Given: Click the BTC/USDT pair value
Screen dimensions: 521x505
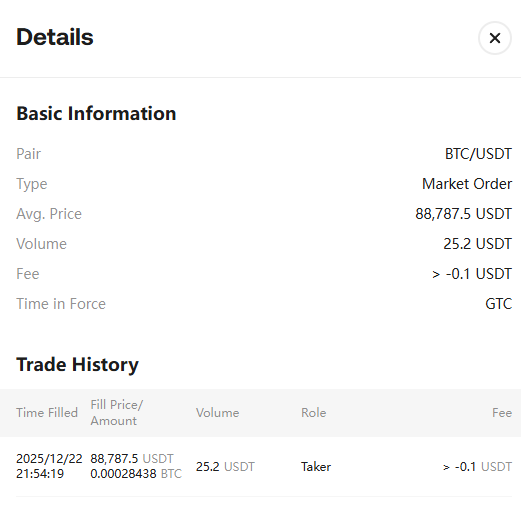Looking at the screenshot, I should pos(478,154).
